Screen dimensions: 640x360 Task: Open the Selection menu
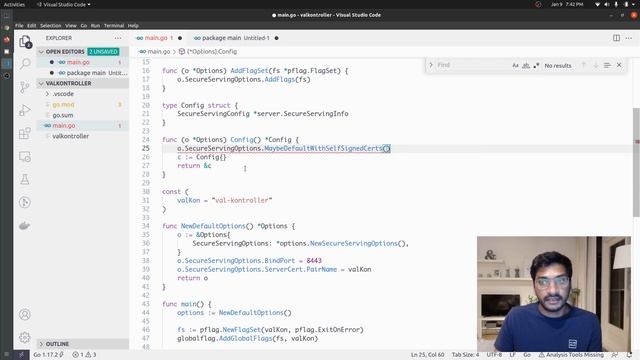(51, 25)
